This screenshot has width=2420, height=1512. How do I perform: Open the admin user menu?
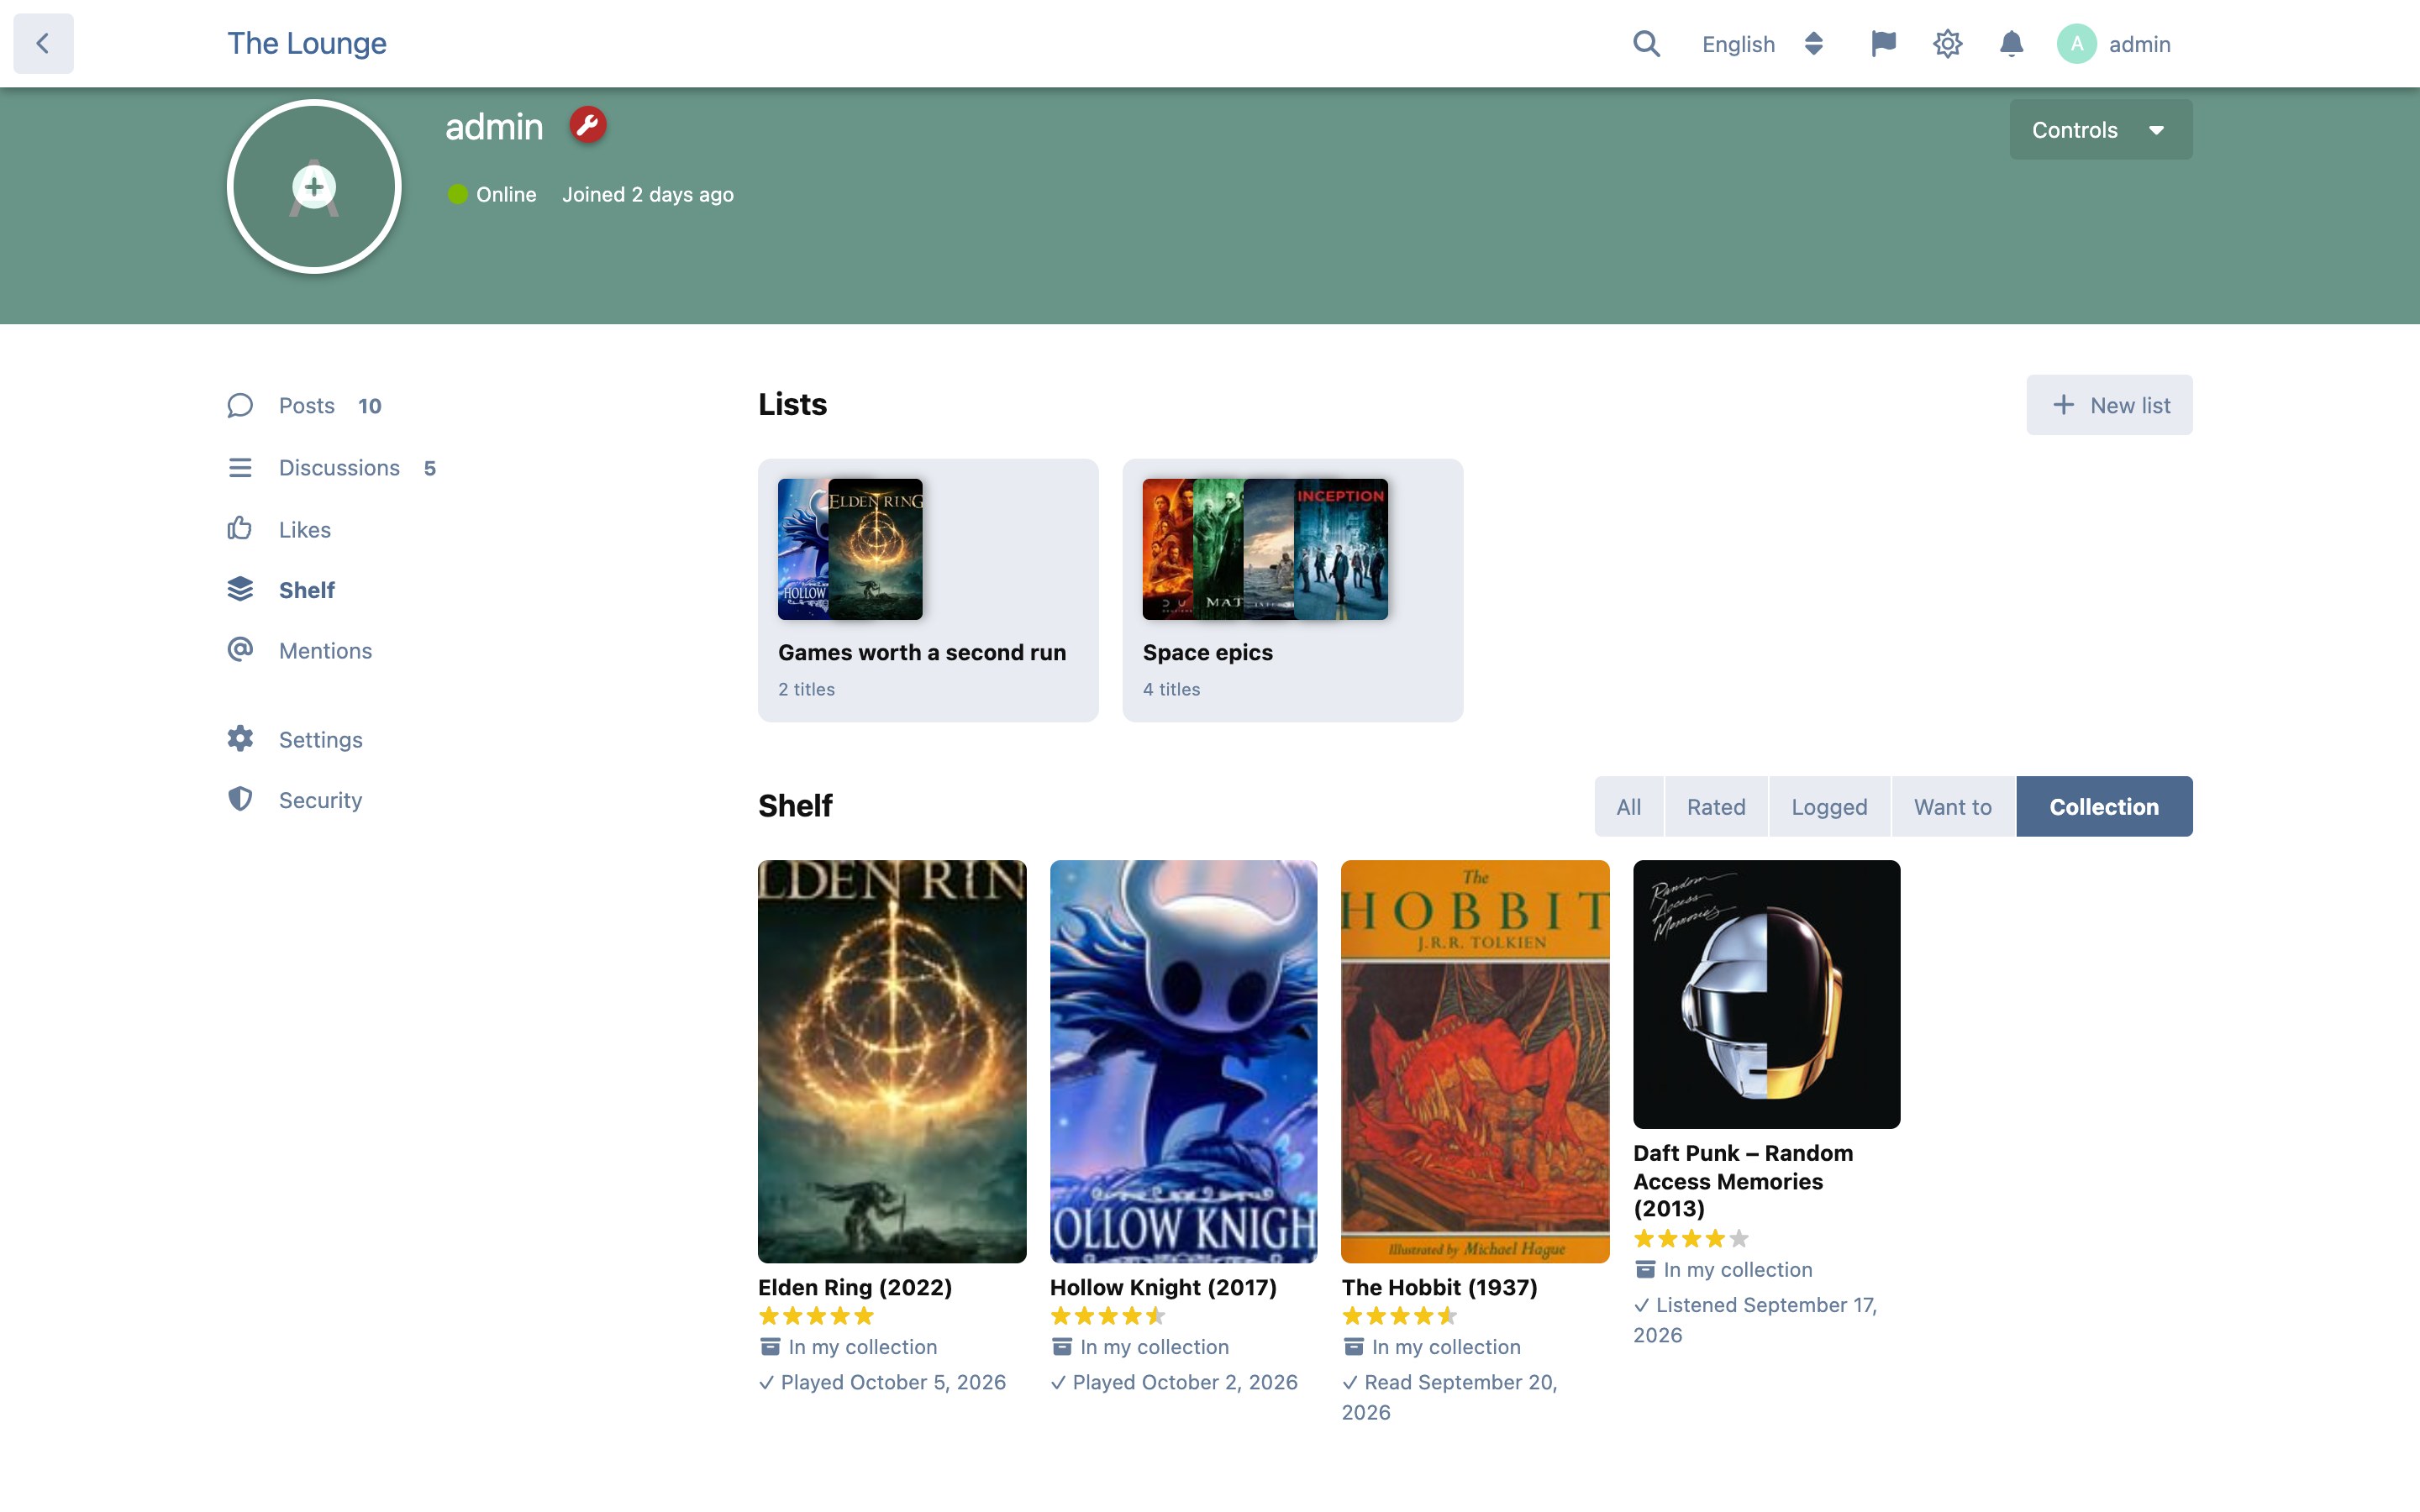click(2113, 44)
